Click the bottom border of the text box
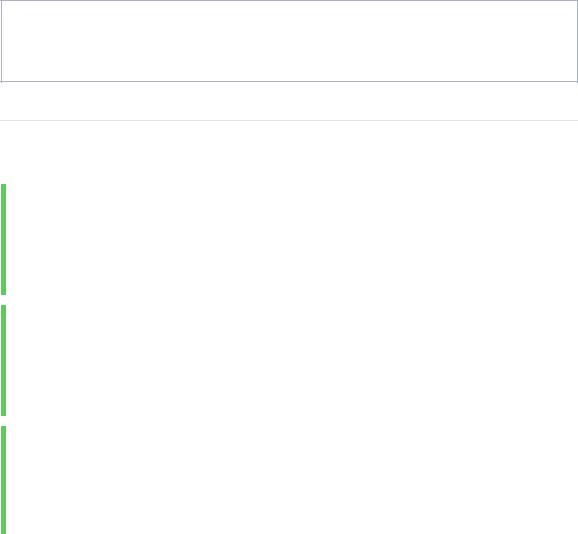 pyautogui.click(x=289, y=81)
